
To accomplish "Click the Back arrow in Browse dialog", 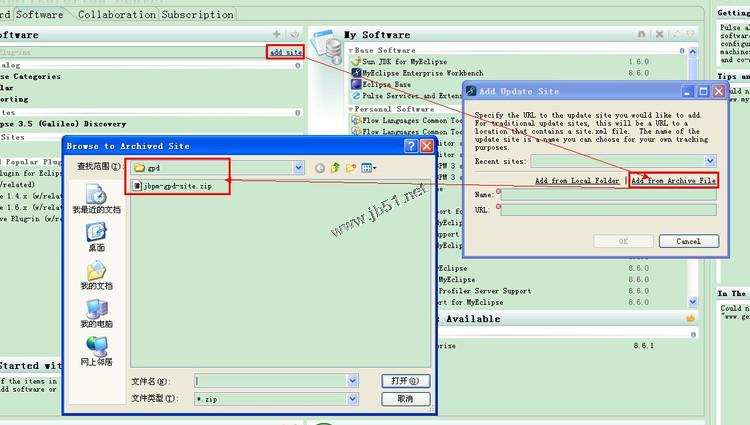I will pyautogui.click(x=320, y=168).
